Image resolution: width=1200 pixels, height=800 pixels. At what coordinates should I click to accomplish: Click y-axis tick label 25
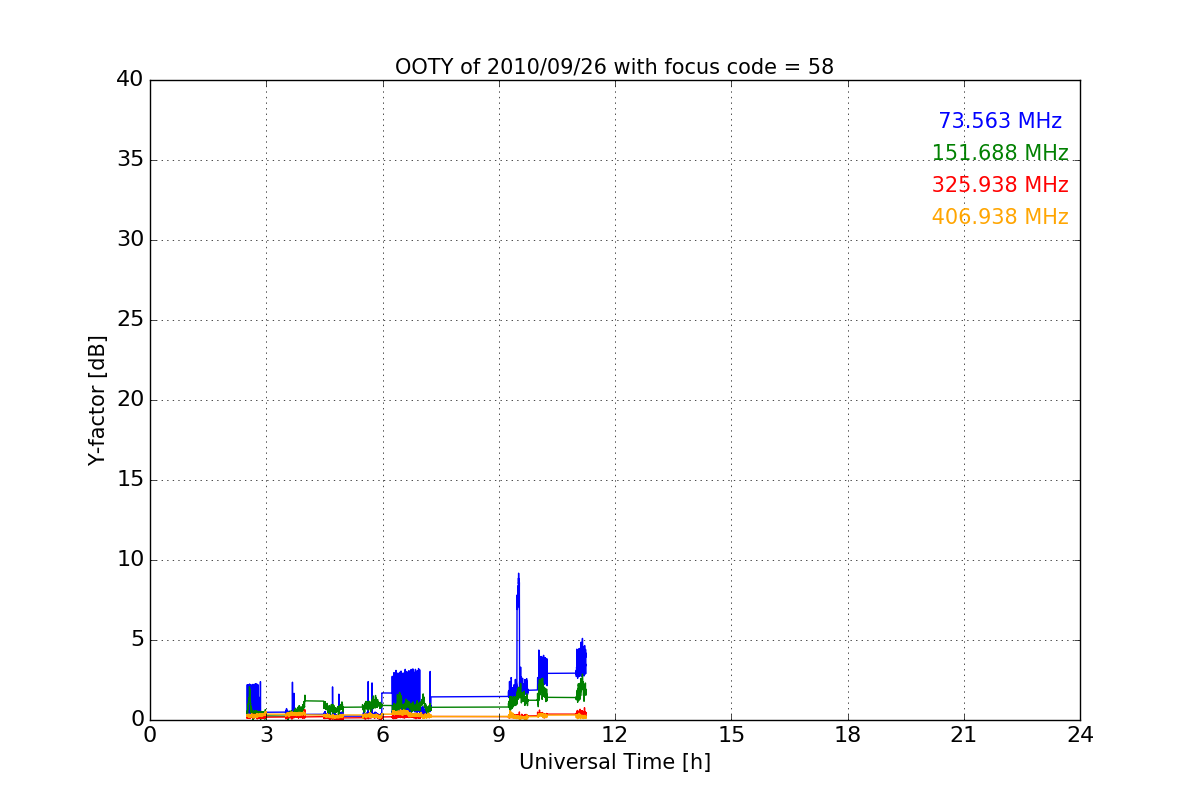point(130,320)
